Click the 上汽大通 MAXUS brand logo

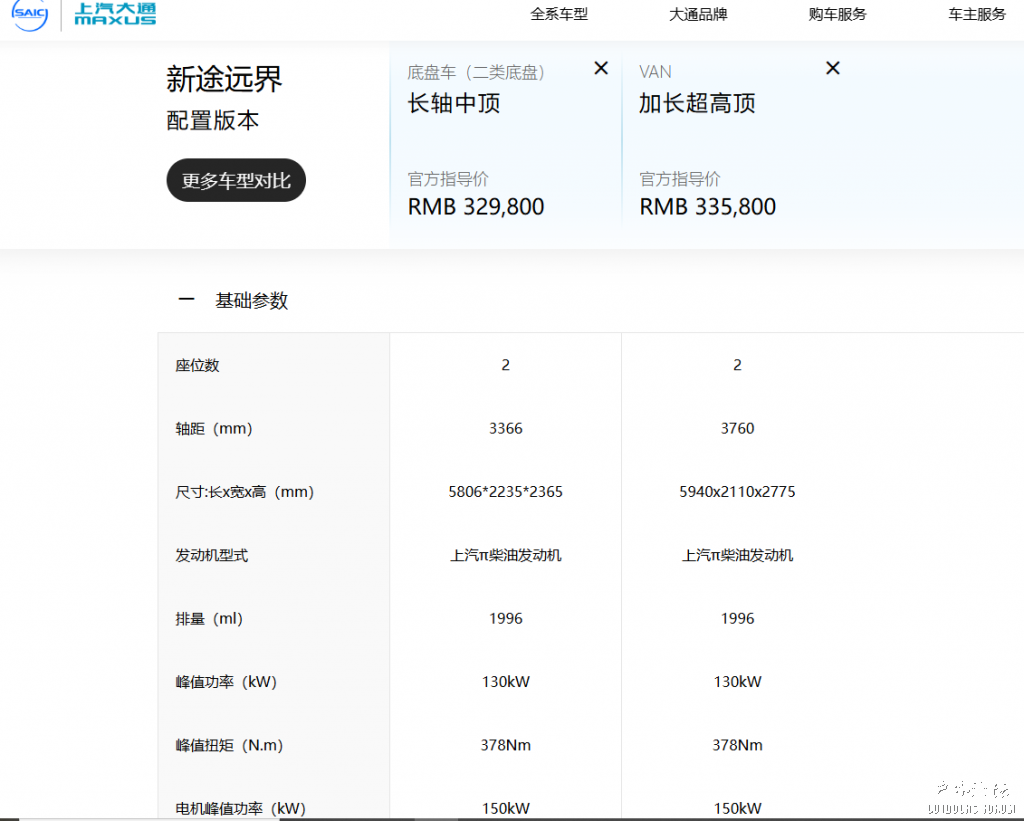115,14
